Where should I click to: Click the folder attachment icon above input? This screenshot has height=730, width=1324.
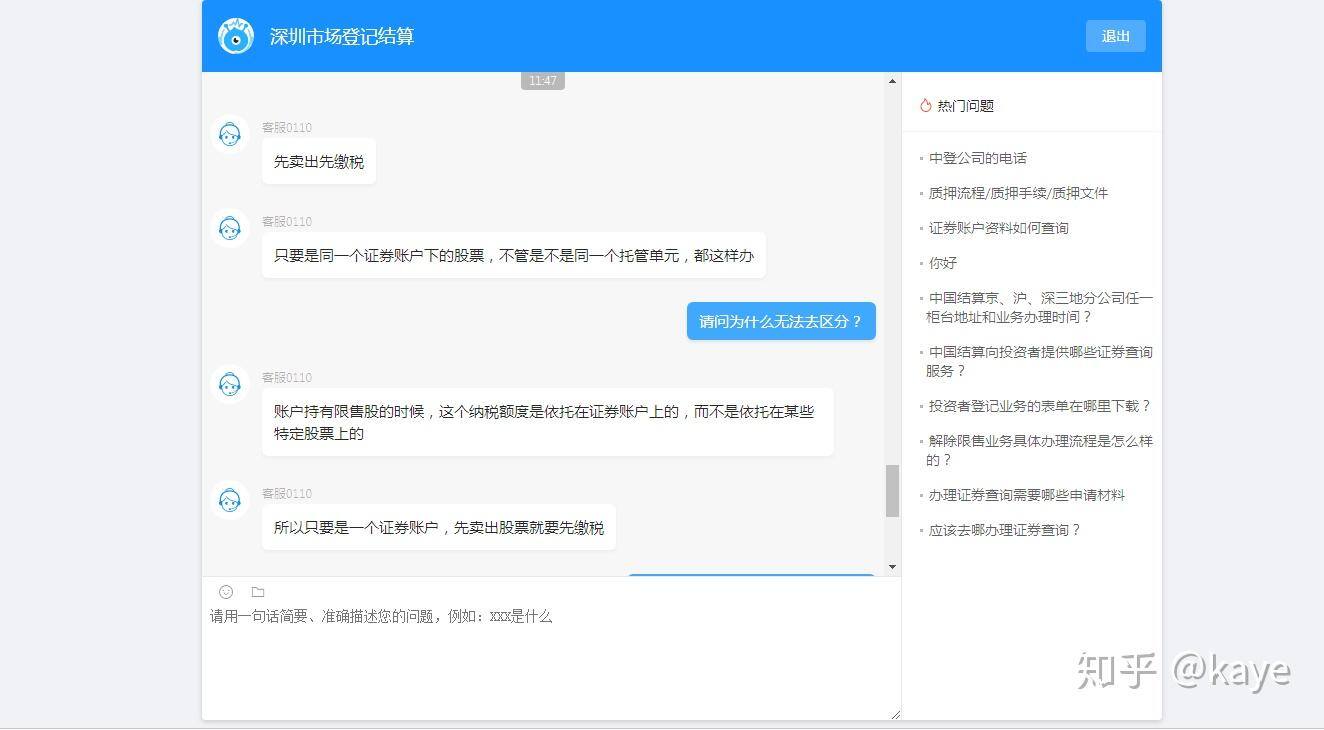[258, 592]
